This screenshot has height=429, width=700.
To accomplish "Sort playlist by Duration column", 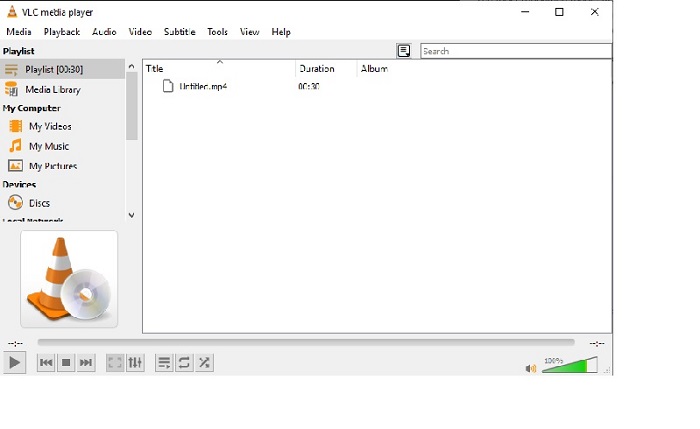I will 326,69.
